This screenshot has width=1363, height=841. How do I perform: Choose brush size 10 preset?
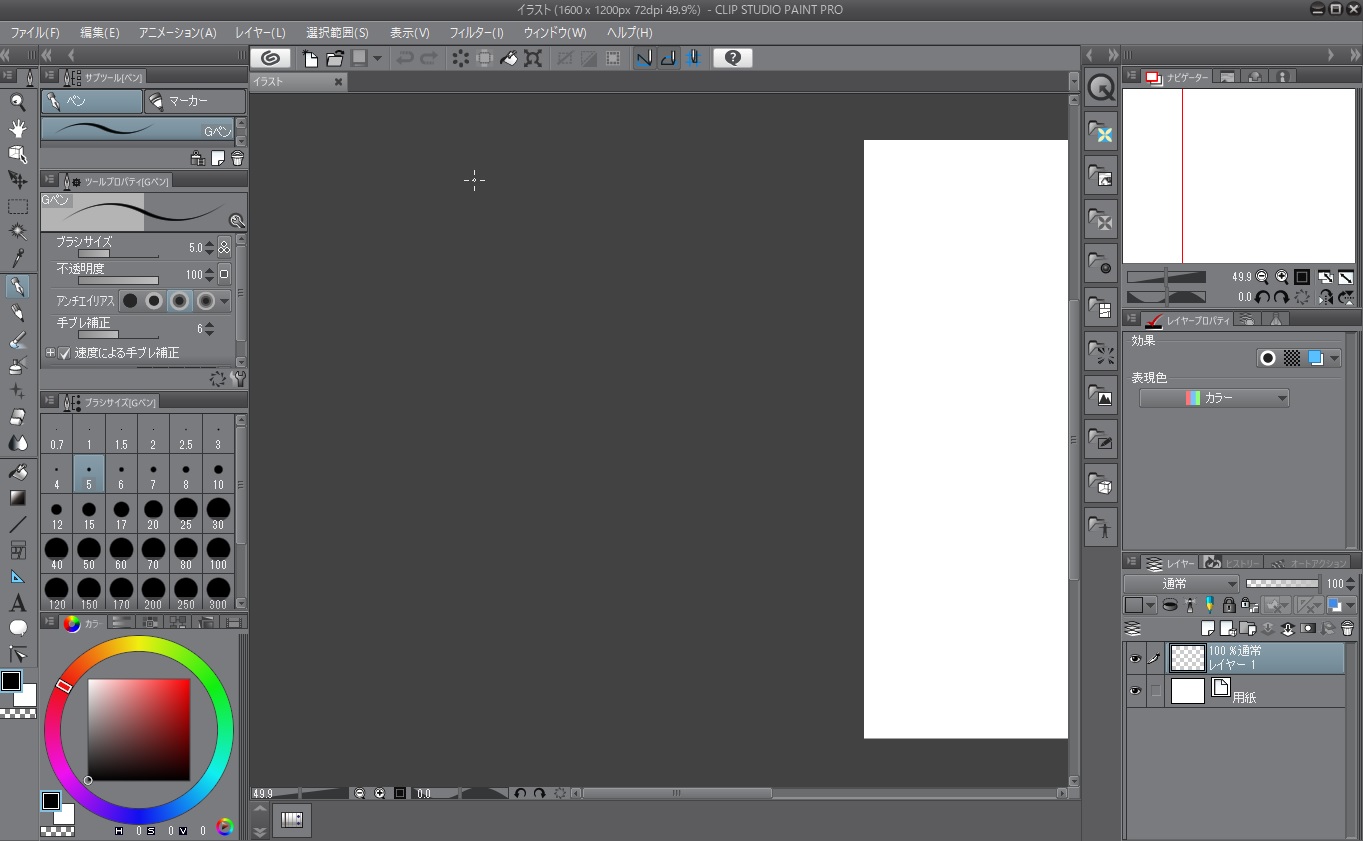pyautogui.click(x=218, y=472)
